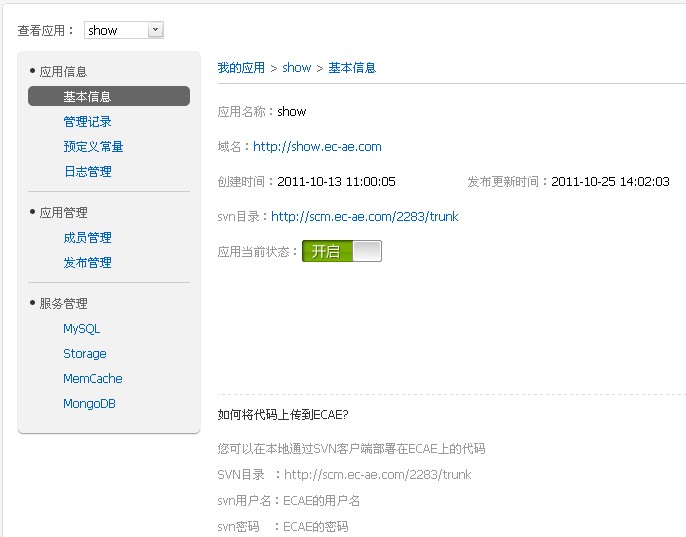The width and height of the screenshot is (686, 537).
Task: Click 基本信息 in the breadcrumb
Action: [352, 68]
